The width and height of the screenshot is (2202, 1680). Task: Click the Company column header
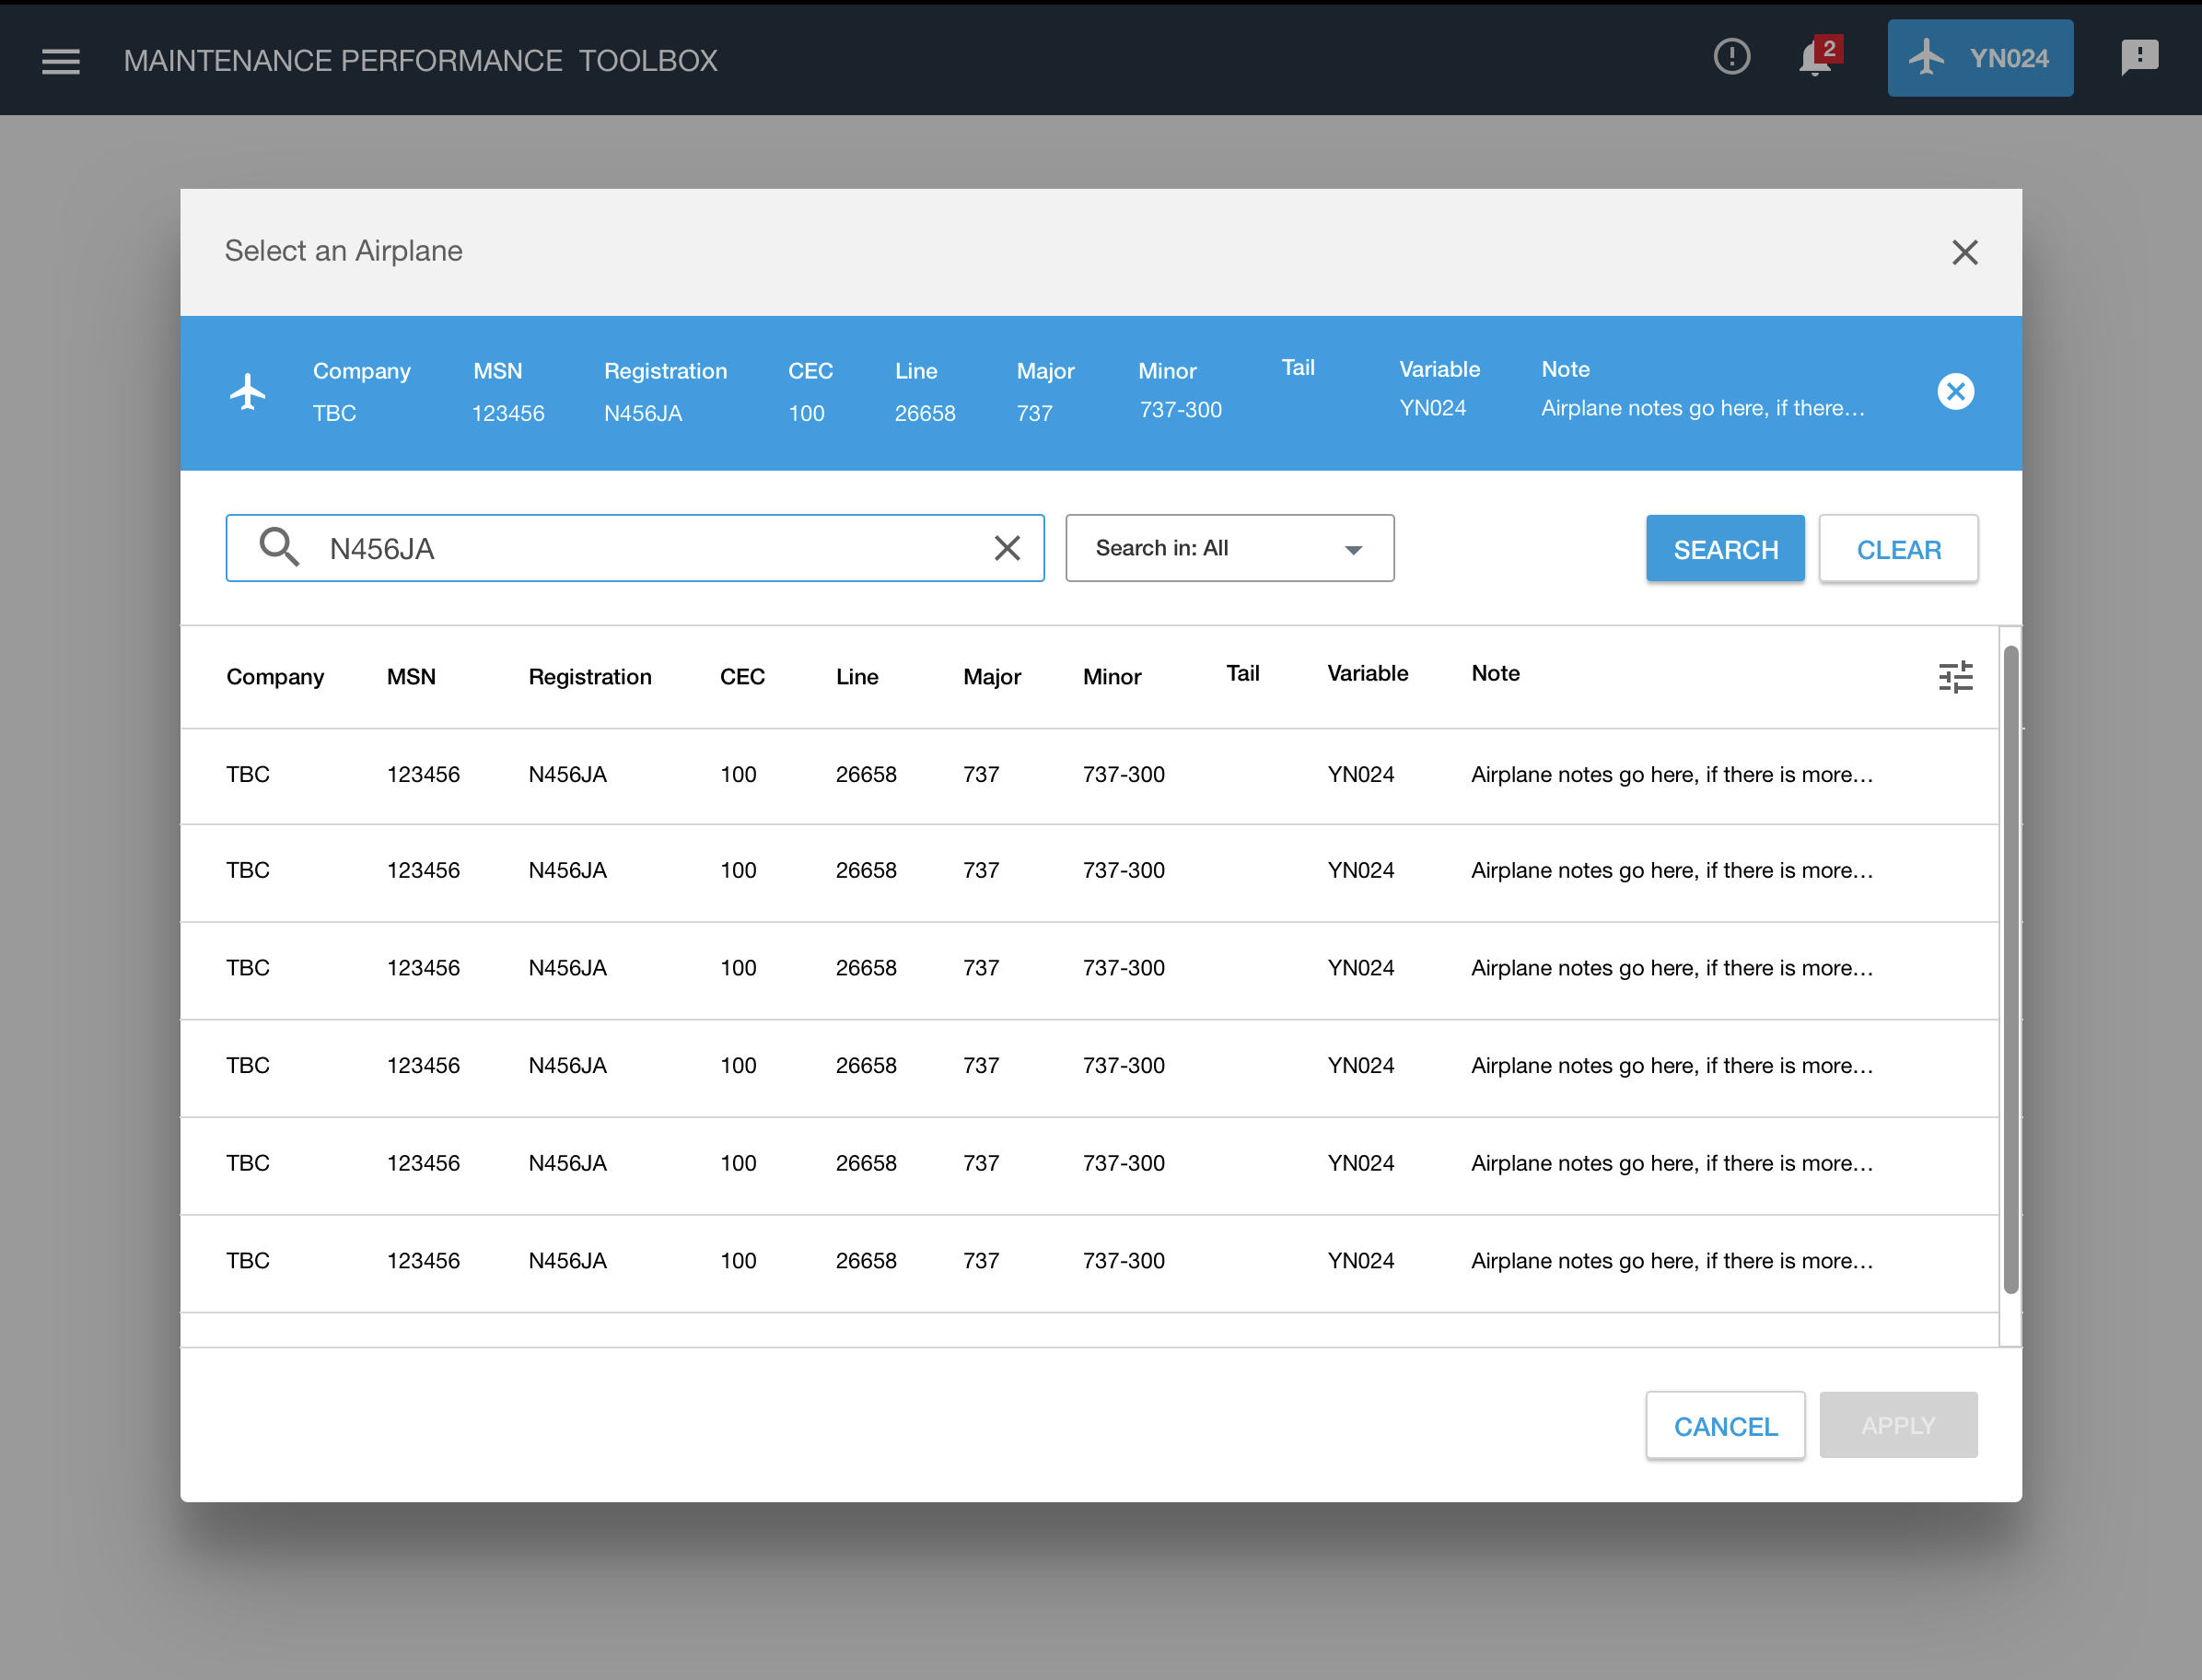pyautogui.click(x=274, y=674)
